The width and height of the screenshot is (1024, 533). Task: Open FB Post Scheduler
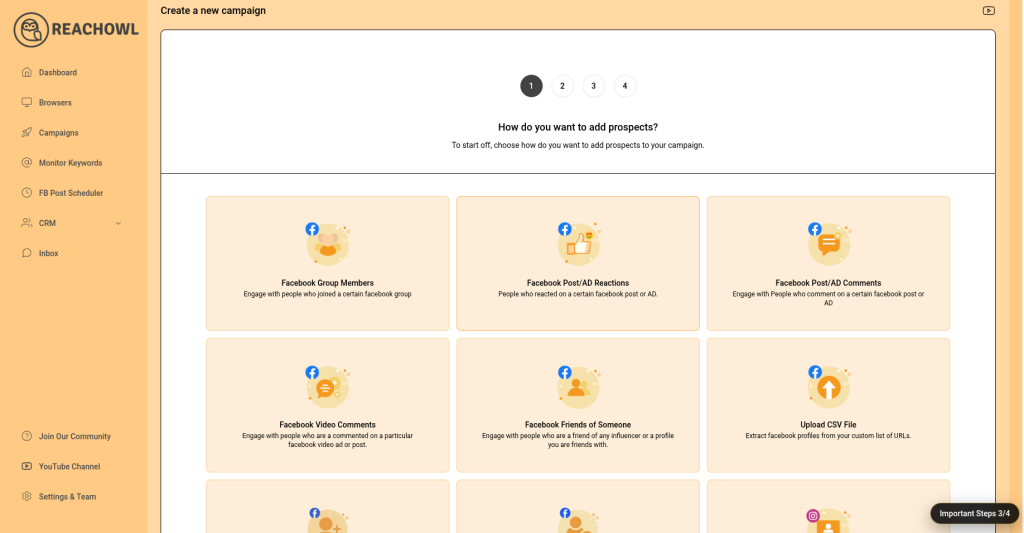coord(70,193)
